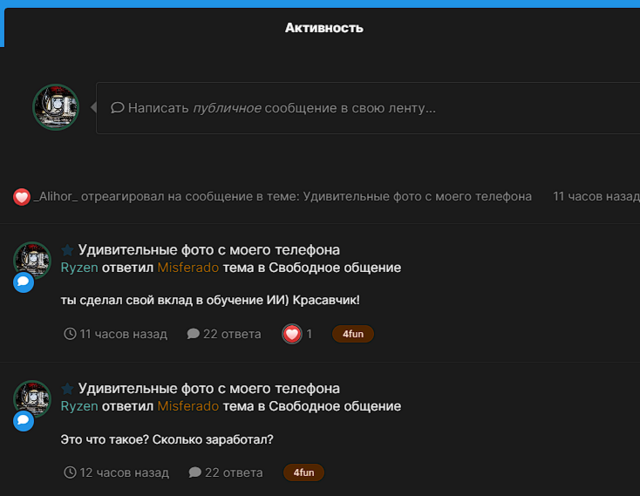The image size is (640, 496).
Task: Open the profile avatar beside the message field
Action: pos(56,108)
